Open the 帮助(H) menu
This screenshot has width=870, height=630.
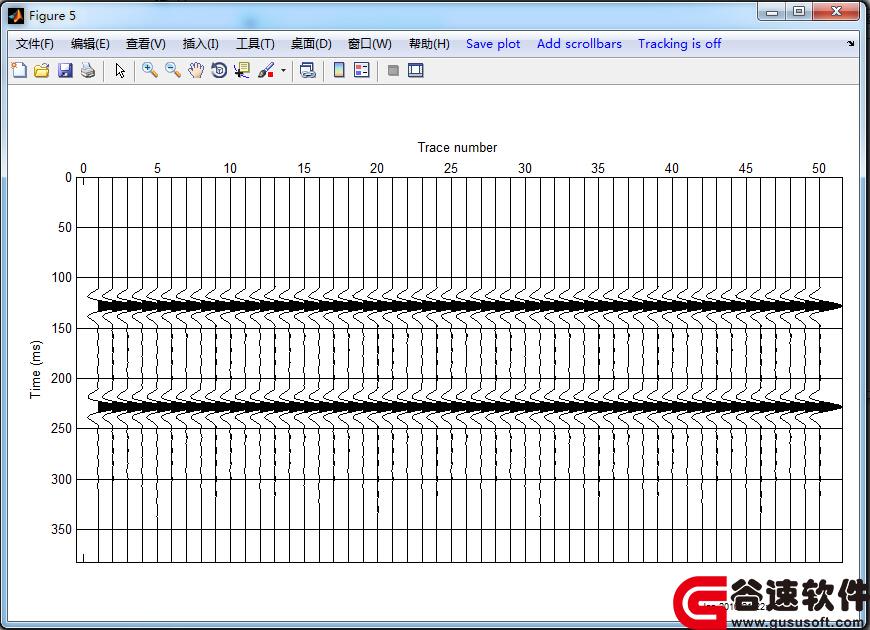429,44
